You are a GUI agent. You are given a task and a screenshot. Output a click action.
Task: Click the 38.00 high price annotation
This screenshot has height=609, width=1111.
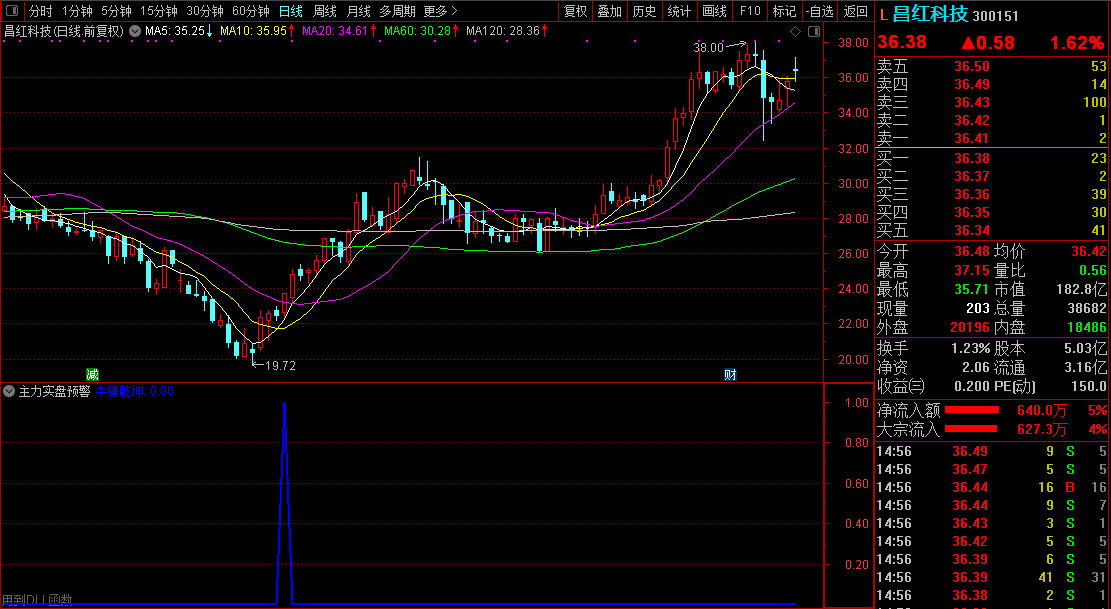709,47
